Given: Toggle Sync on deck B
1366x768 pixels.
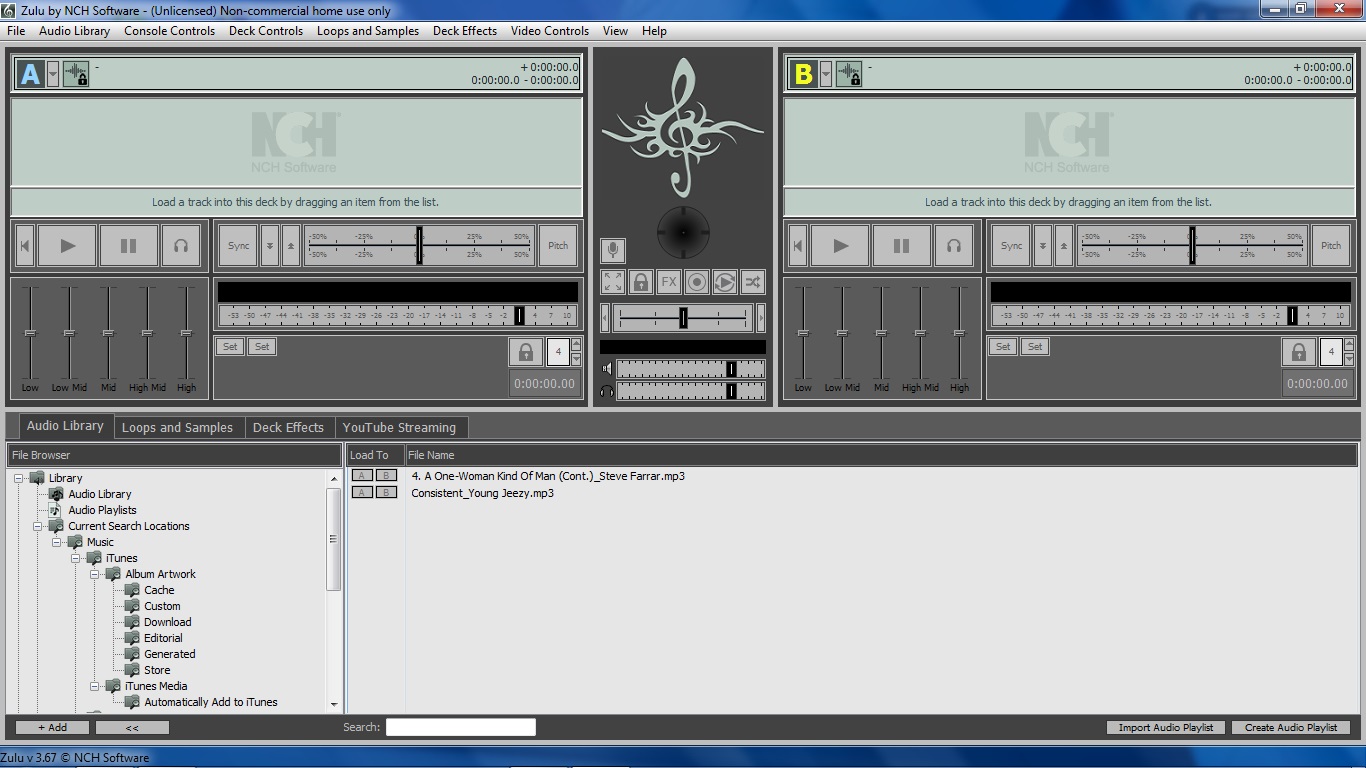Looking at the screenshot, I should coord(1010,245).
